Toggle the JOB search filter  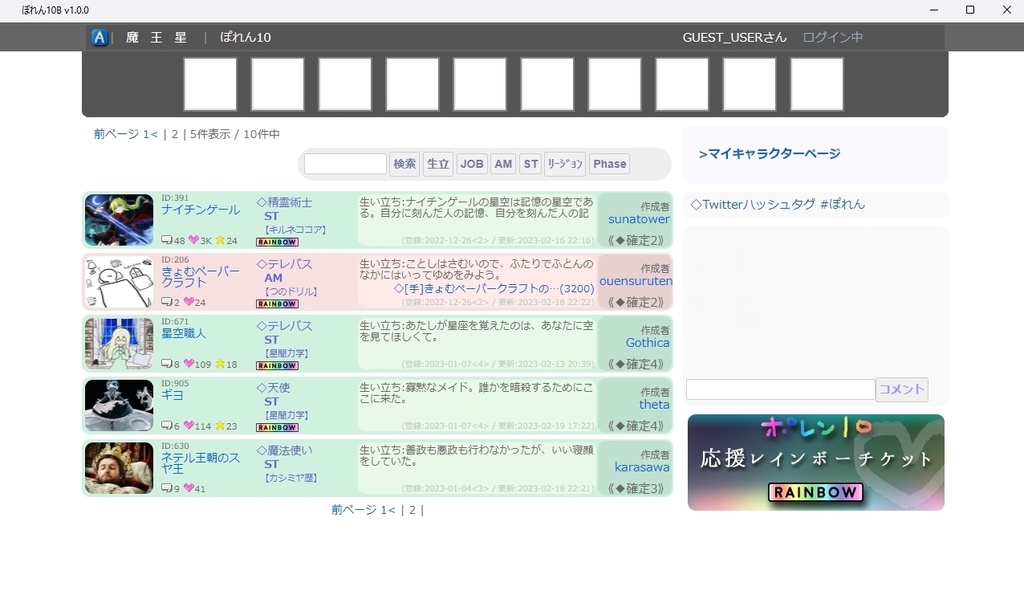(471, 163)
